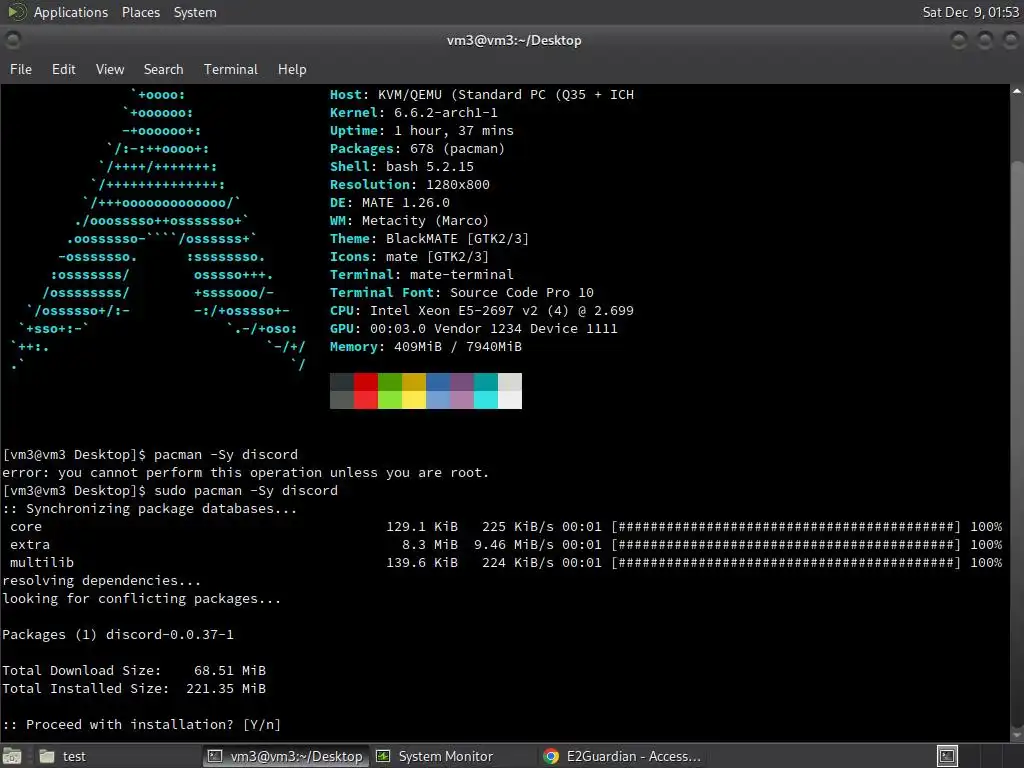
Task: Open the System menu
Action: pyautogui.click(x=195, y=12)
